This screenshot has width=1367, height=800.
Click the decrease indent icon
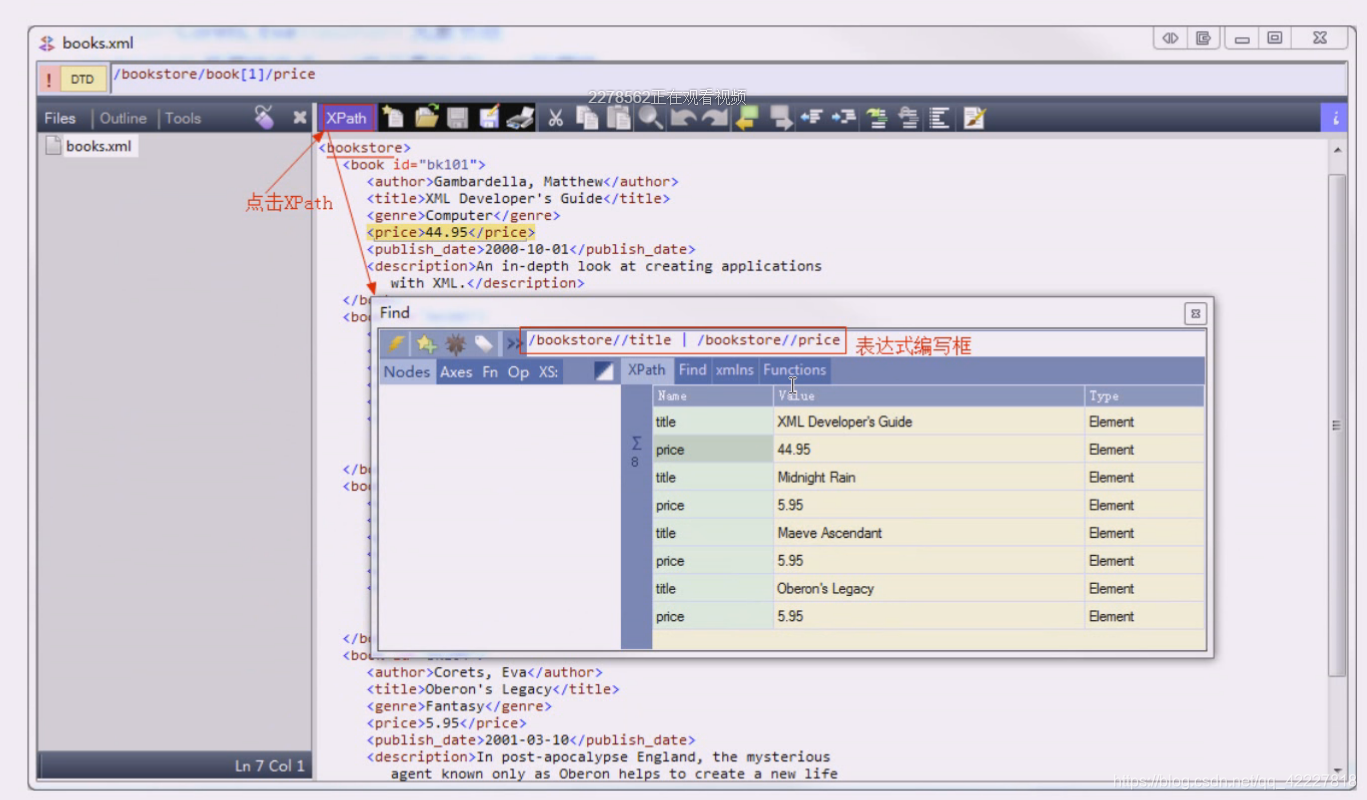click(811, 118)
